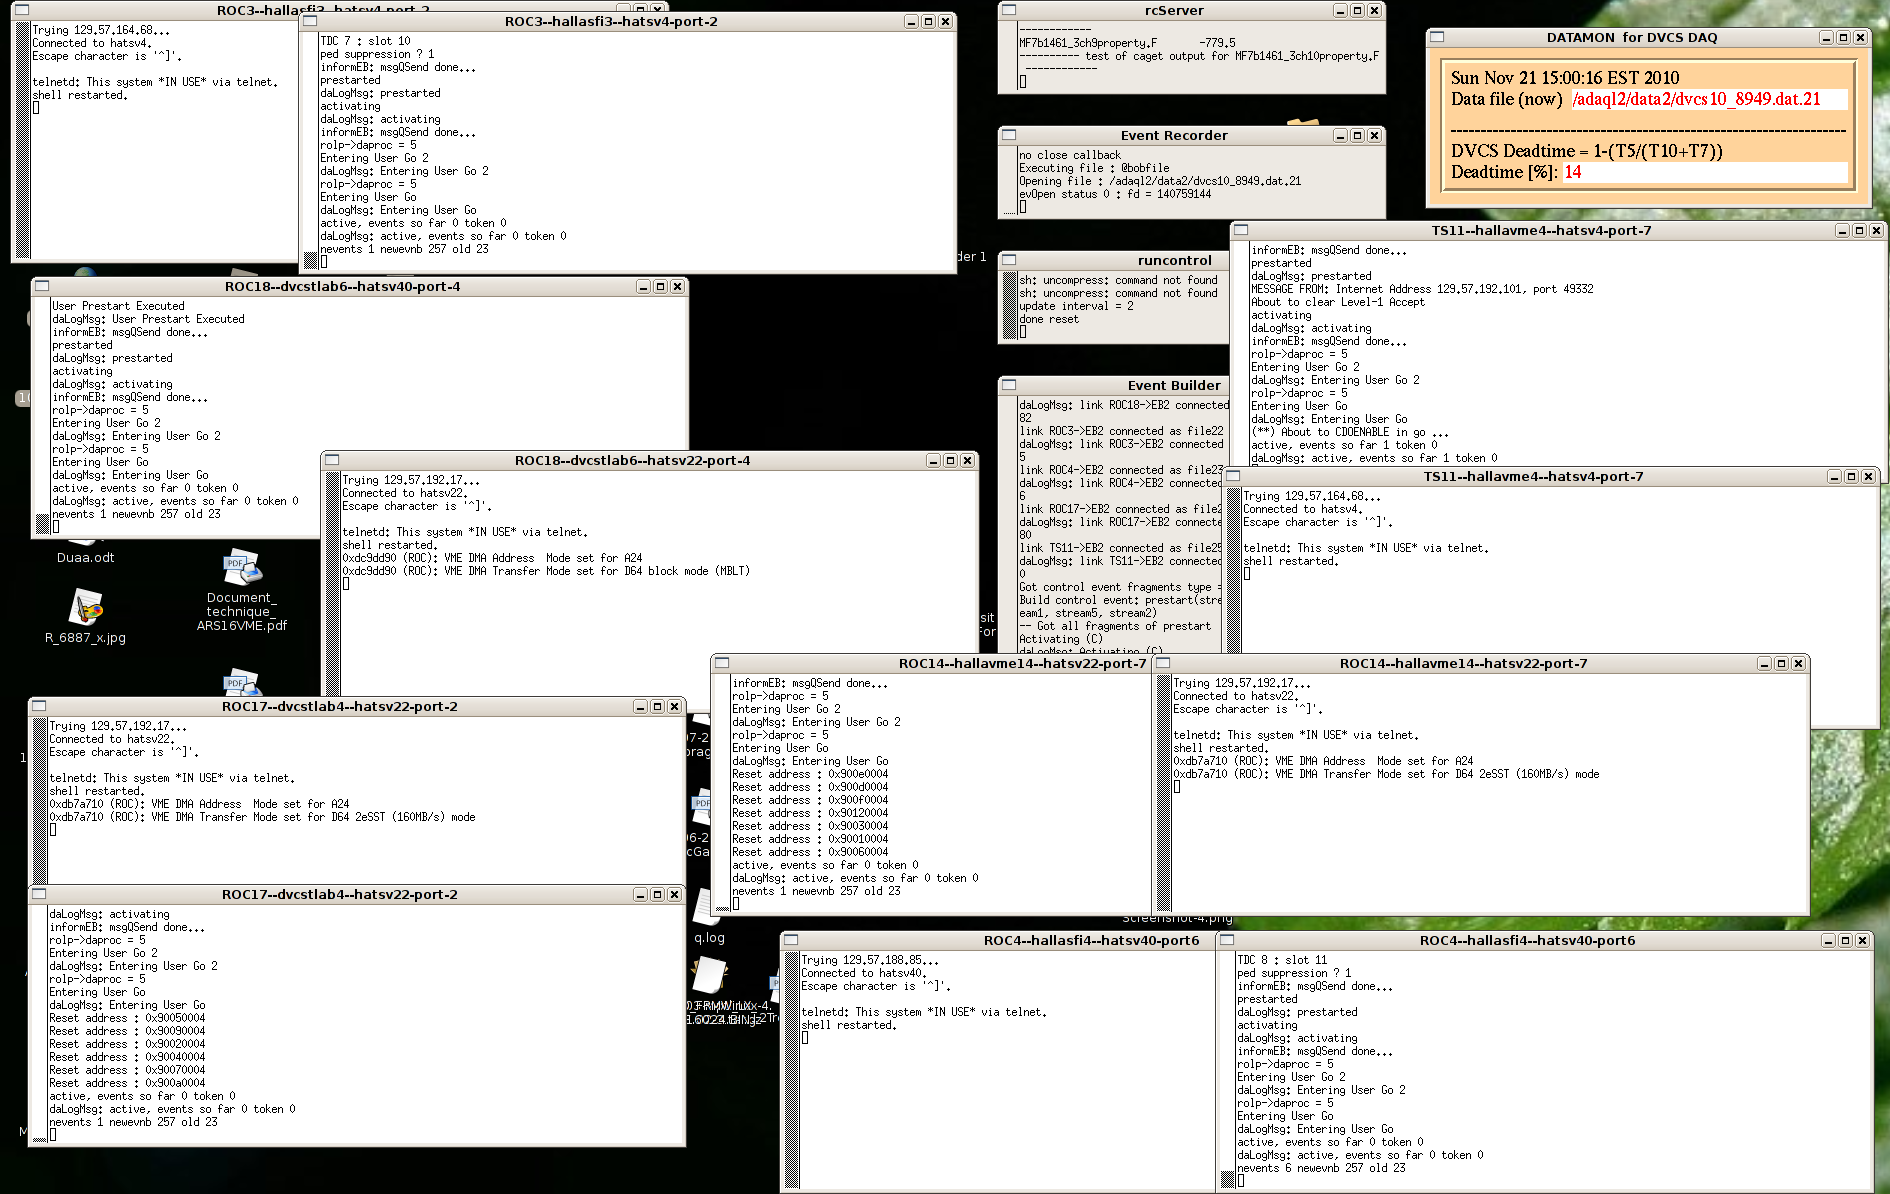1890x1194 pixels.
Task: Open window menu icon of Event Recorder window
Action: pyautogui.click(x=1009, y=135)
